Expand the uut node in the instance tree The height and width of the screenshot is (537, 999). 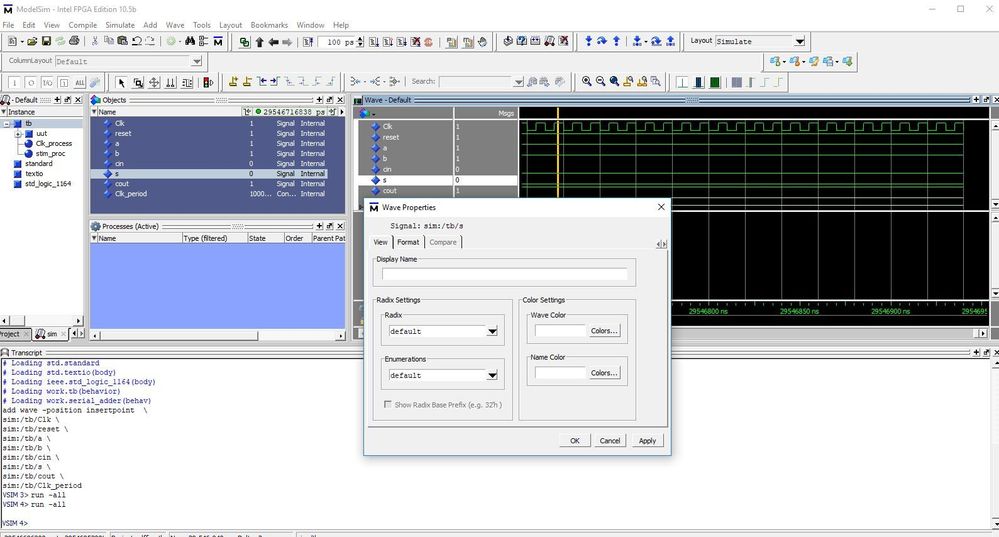pos(18,133)
